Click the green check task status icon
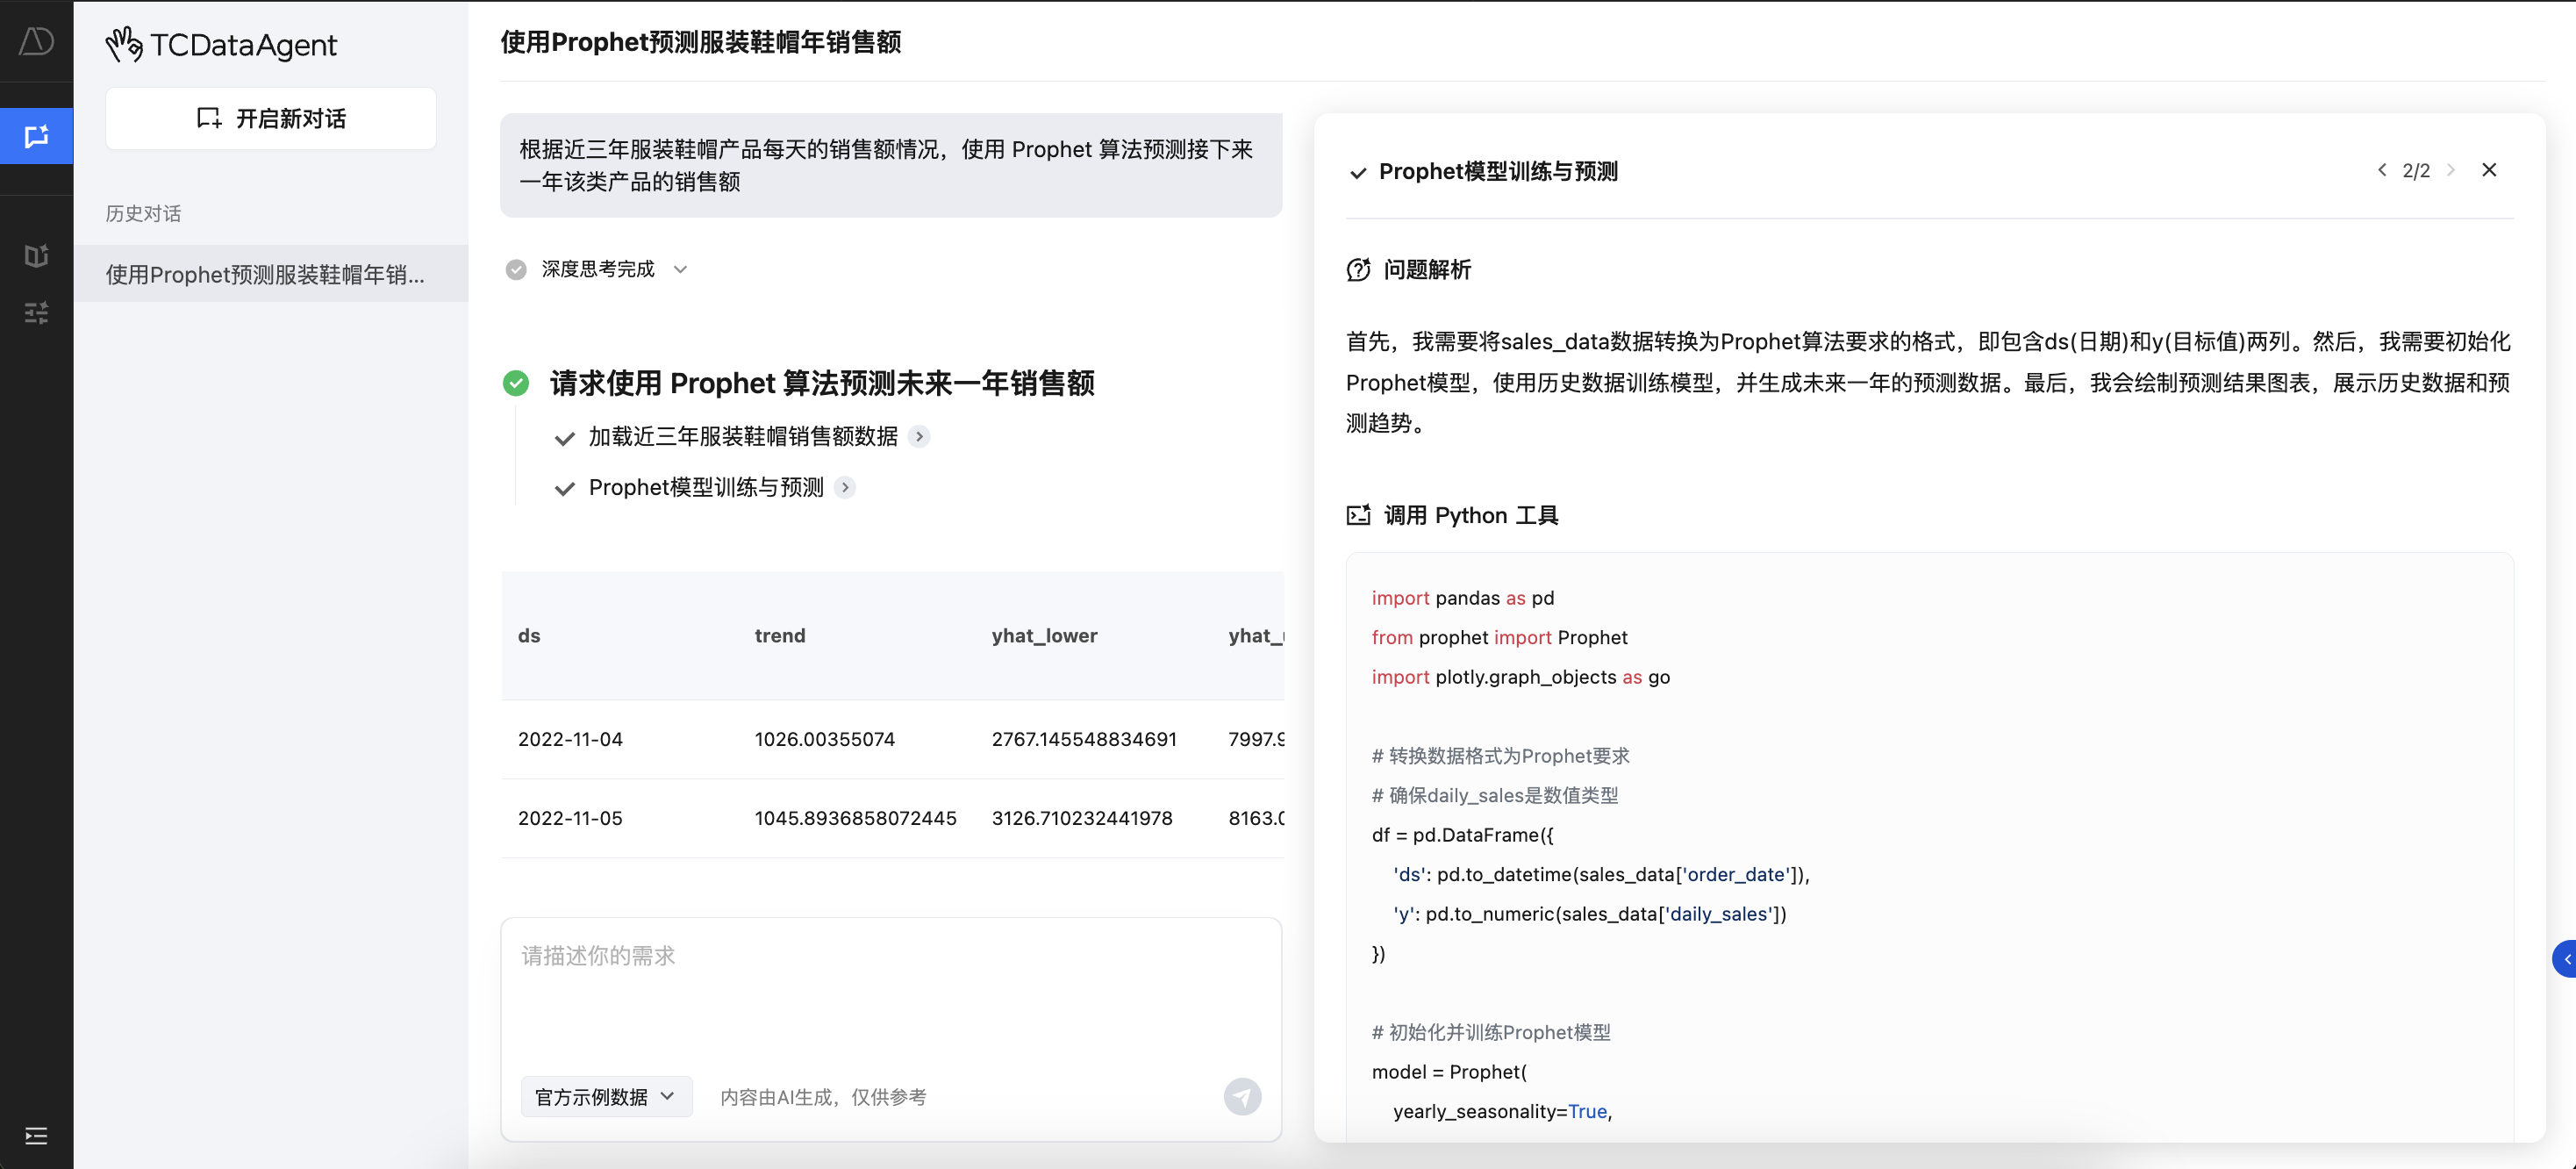Image resolution: width=2576 pixels, height=1169 pixels. point(516,383)
